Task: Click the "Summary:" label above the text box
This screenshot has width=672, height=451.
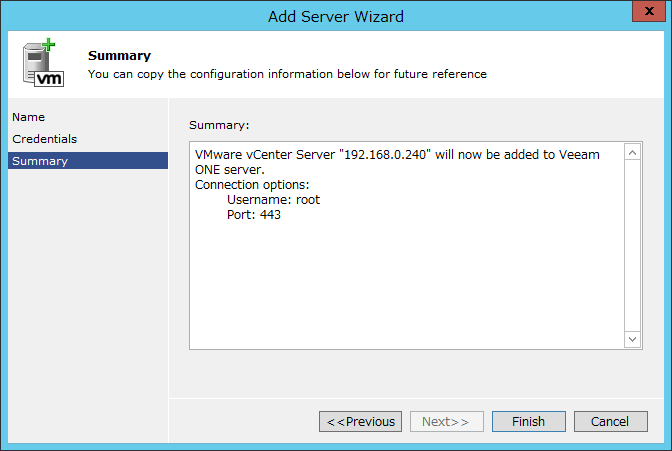Action: pos(219,125)
